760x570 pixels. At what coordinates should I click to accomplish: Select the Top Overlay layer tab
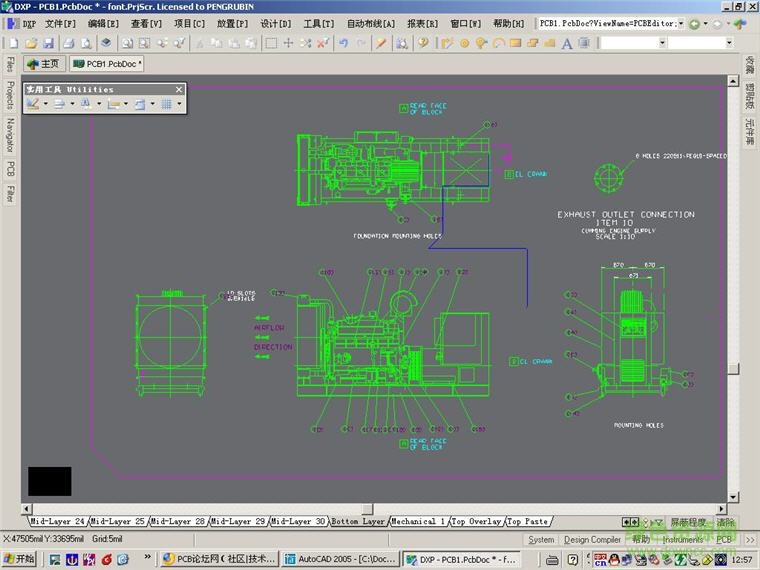click(476, 521)
